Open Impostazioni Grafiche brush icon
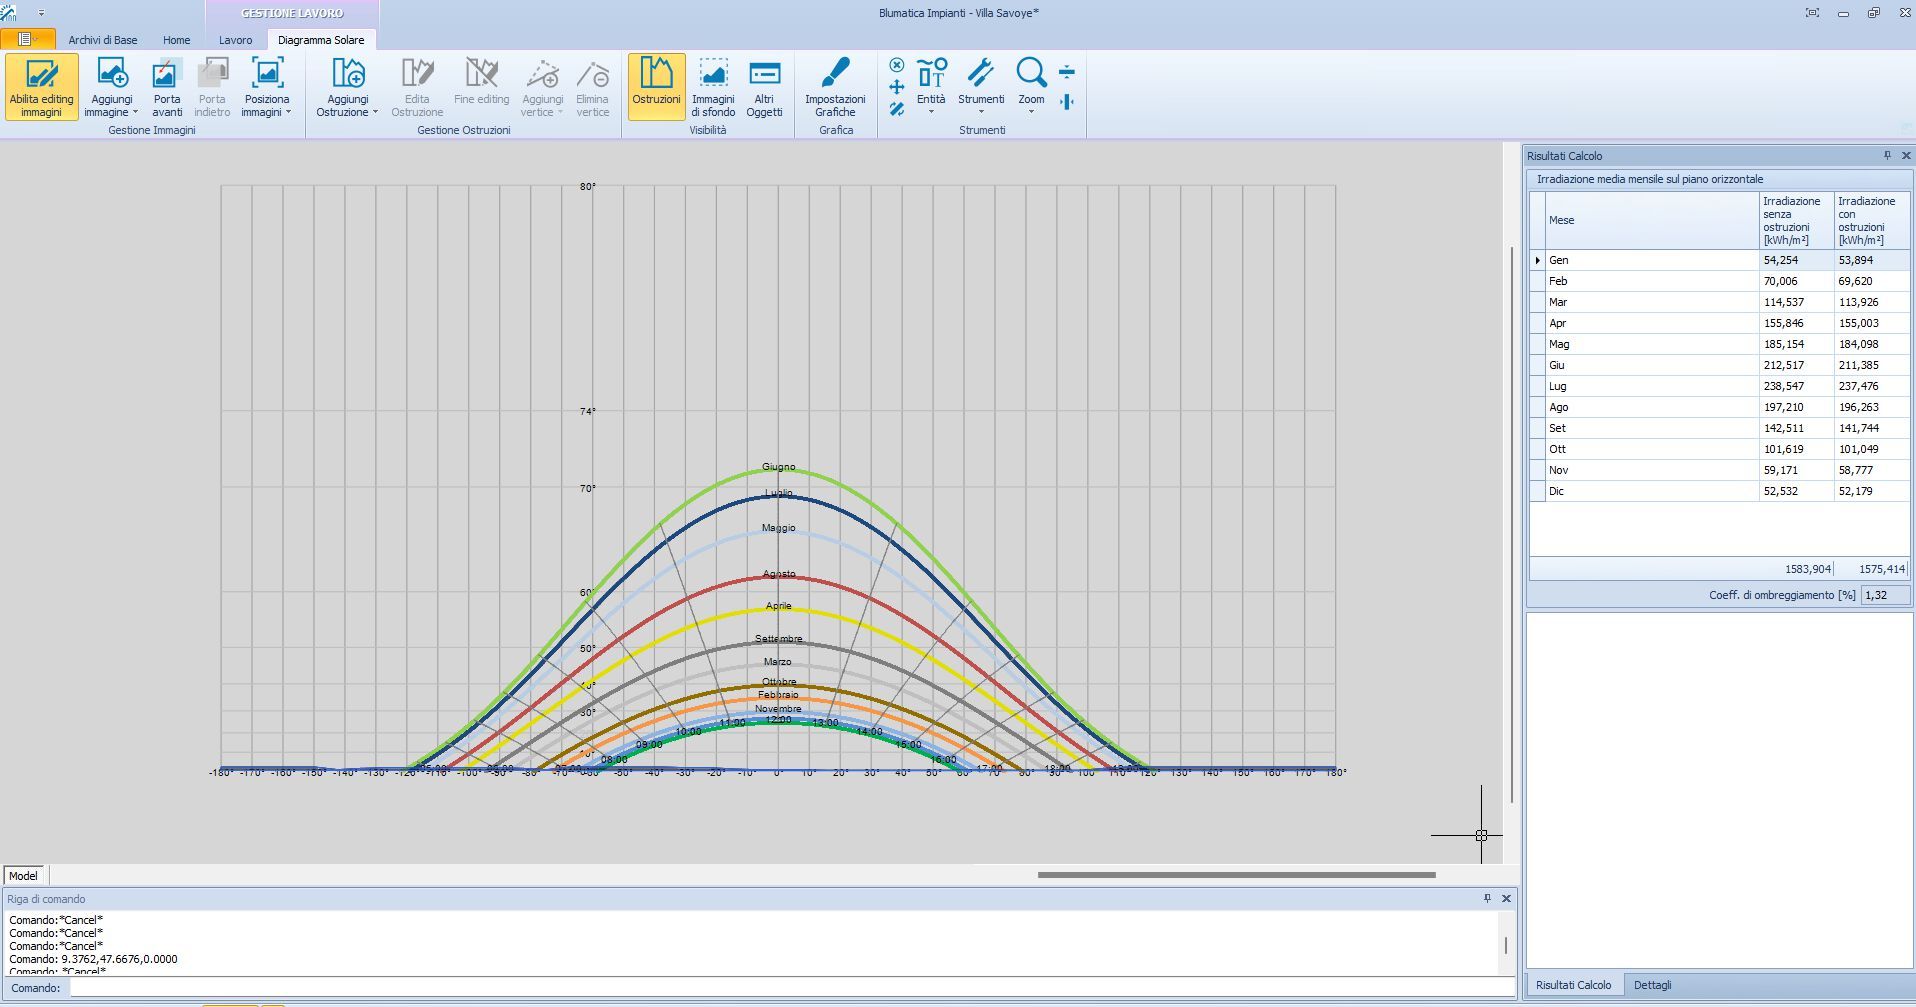 pos(835,73)
